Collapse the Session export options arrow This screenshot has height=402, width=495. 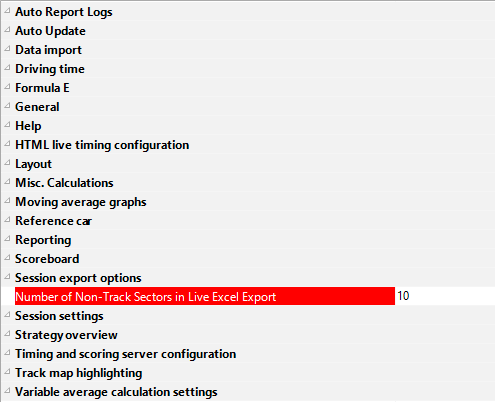pyautogui.click(x=7, y=277)
